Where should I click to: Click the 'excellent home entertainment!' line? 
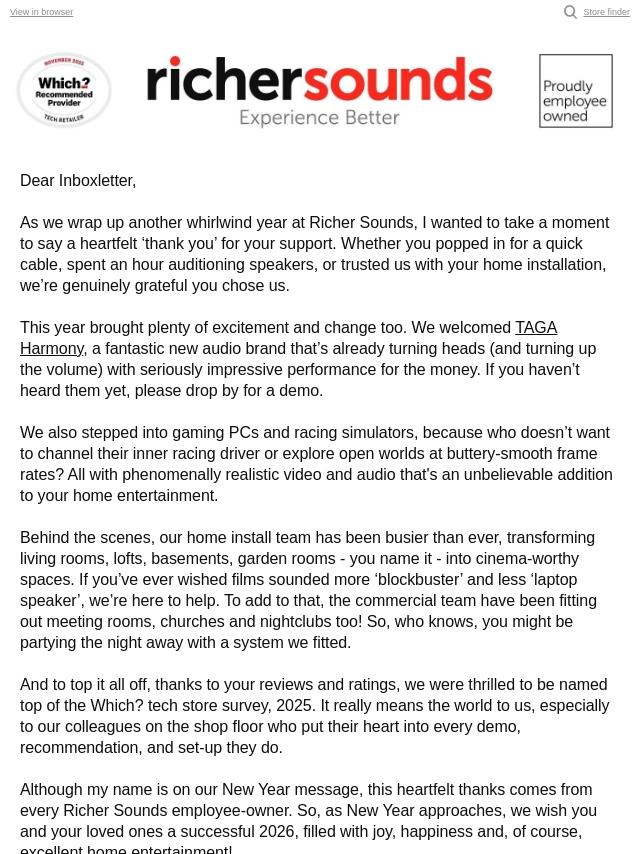tap(126, 849)
